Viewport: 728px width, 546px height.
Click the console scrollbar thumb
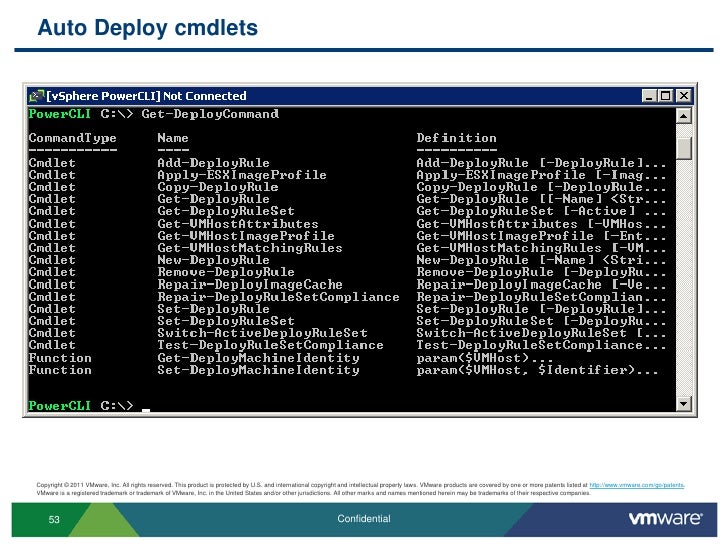point(683,148)
